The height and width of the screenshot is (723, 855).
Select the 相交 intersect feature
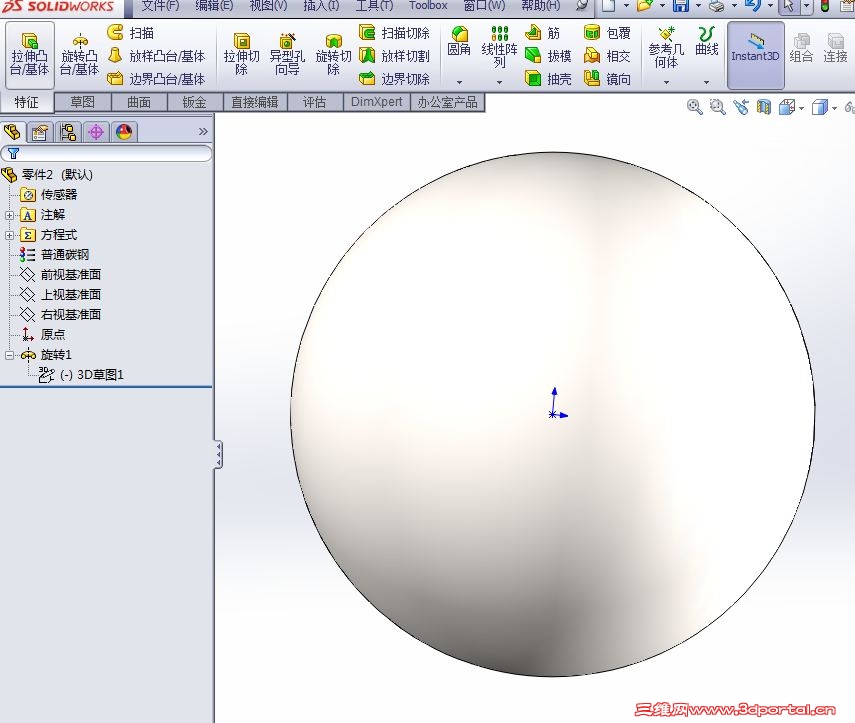607,56
